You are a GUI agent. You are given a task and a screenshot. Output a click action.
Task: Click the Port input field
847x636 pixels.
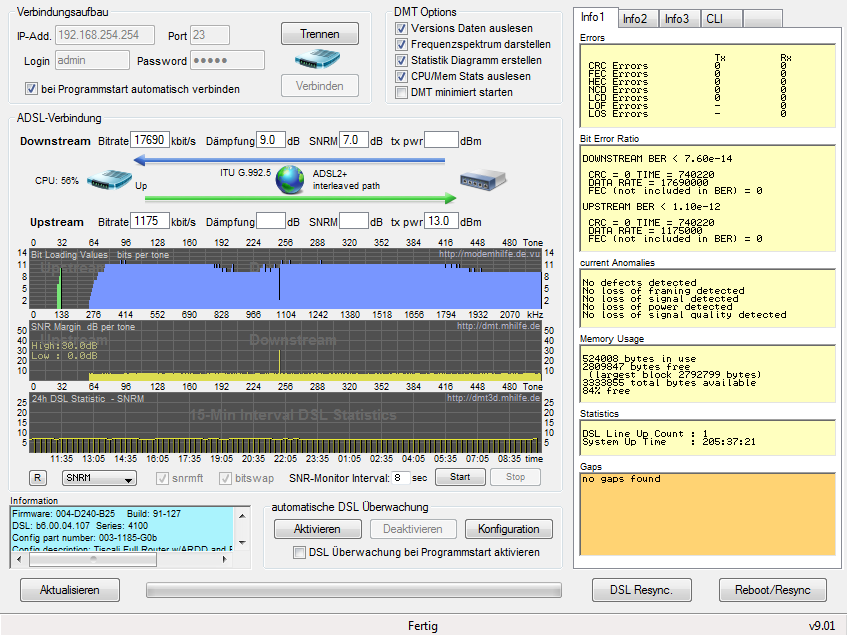(210, 35)
